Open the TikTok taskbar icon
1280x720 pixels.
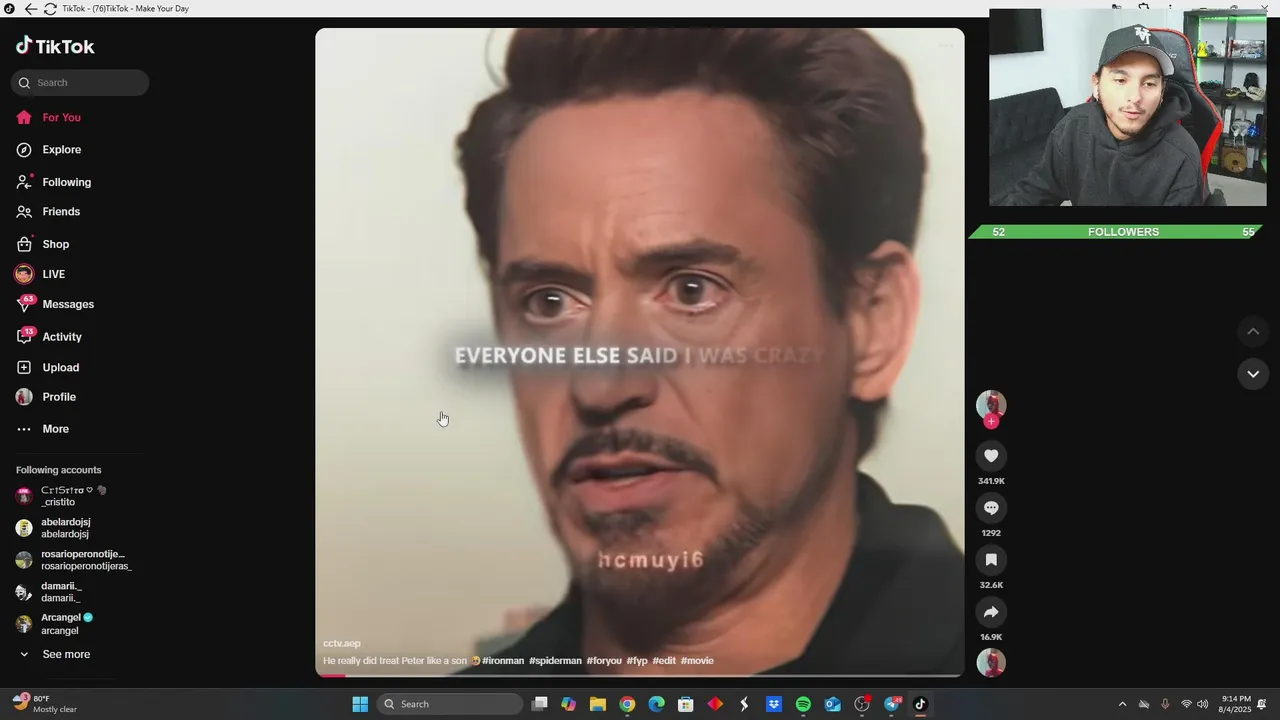(x=920, y=704)
